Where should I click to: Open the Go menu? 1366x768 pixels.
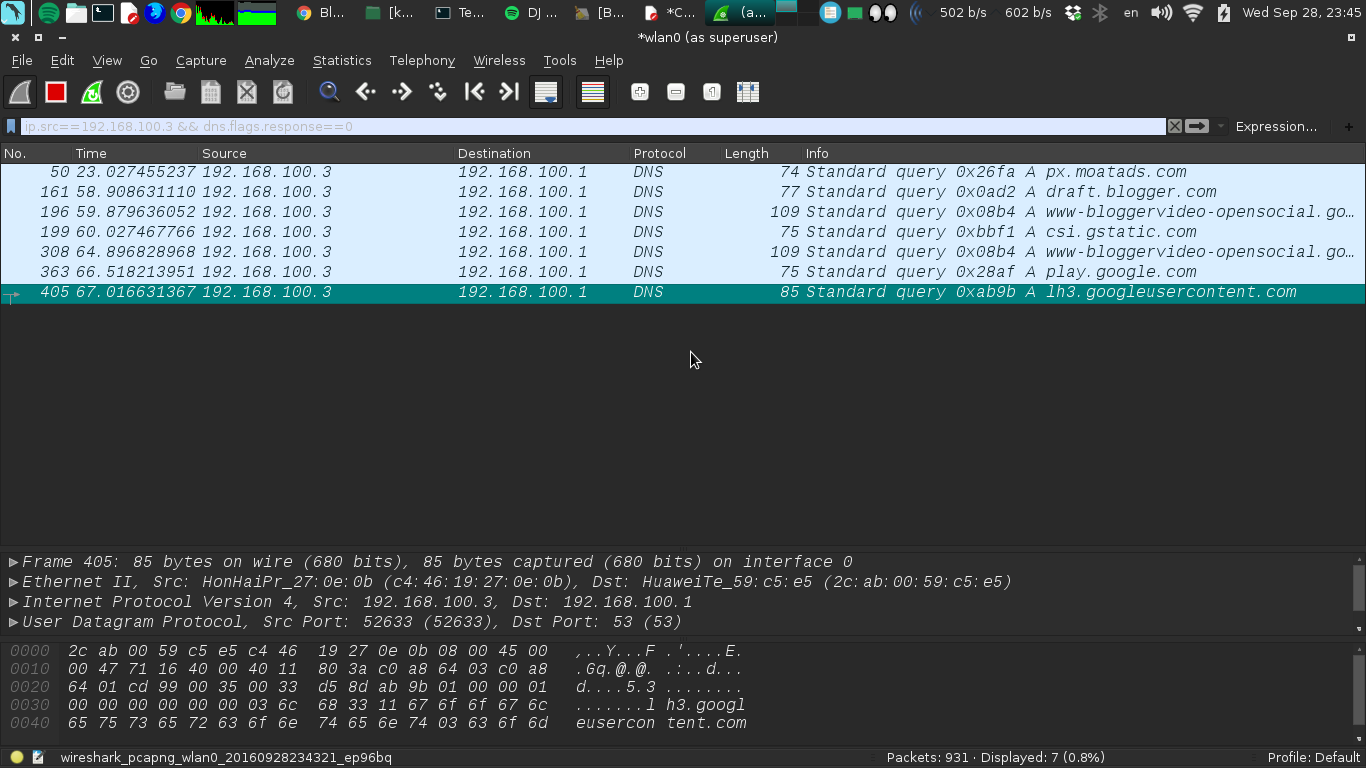pyautogui.click(x=149, y=61)
